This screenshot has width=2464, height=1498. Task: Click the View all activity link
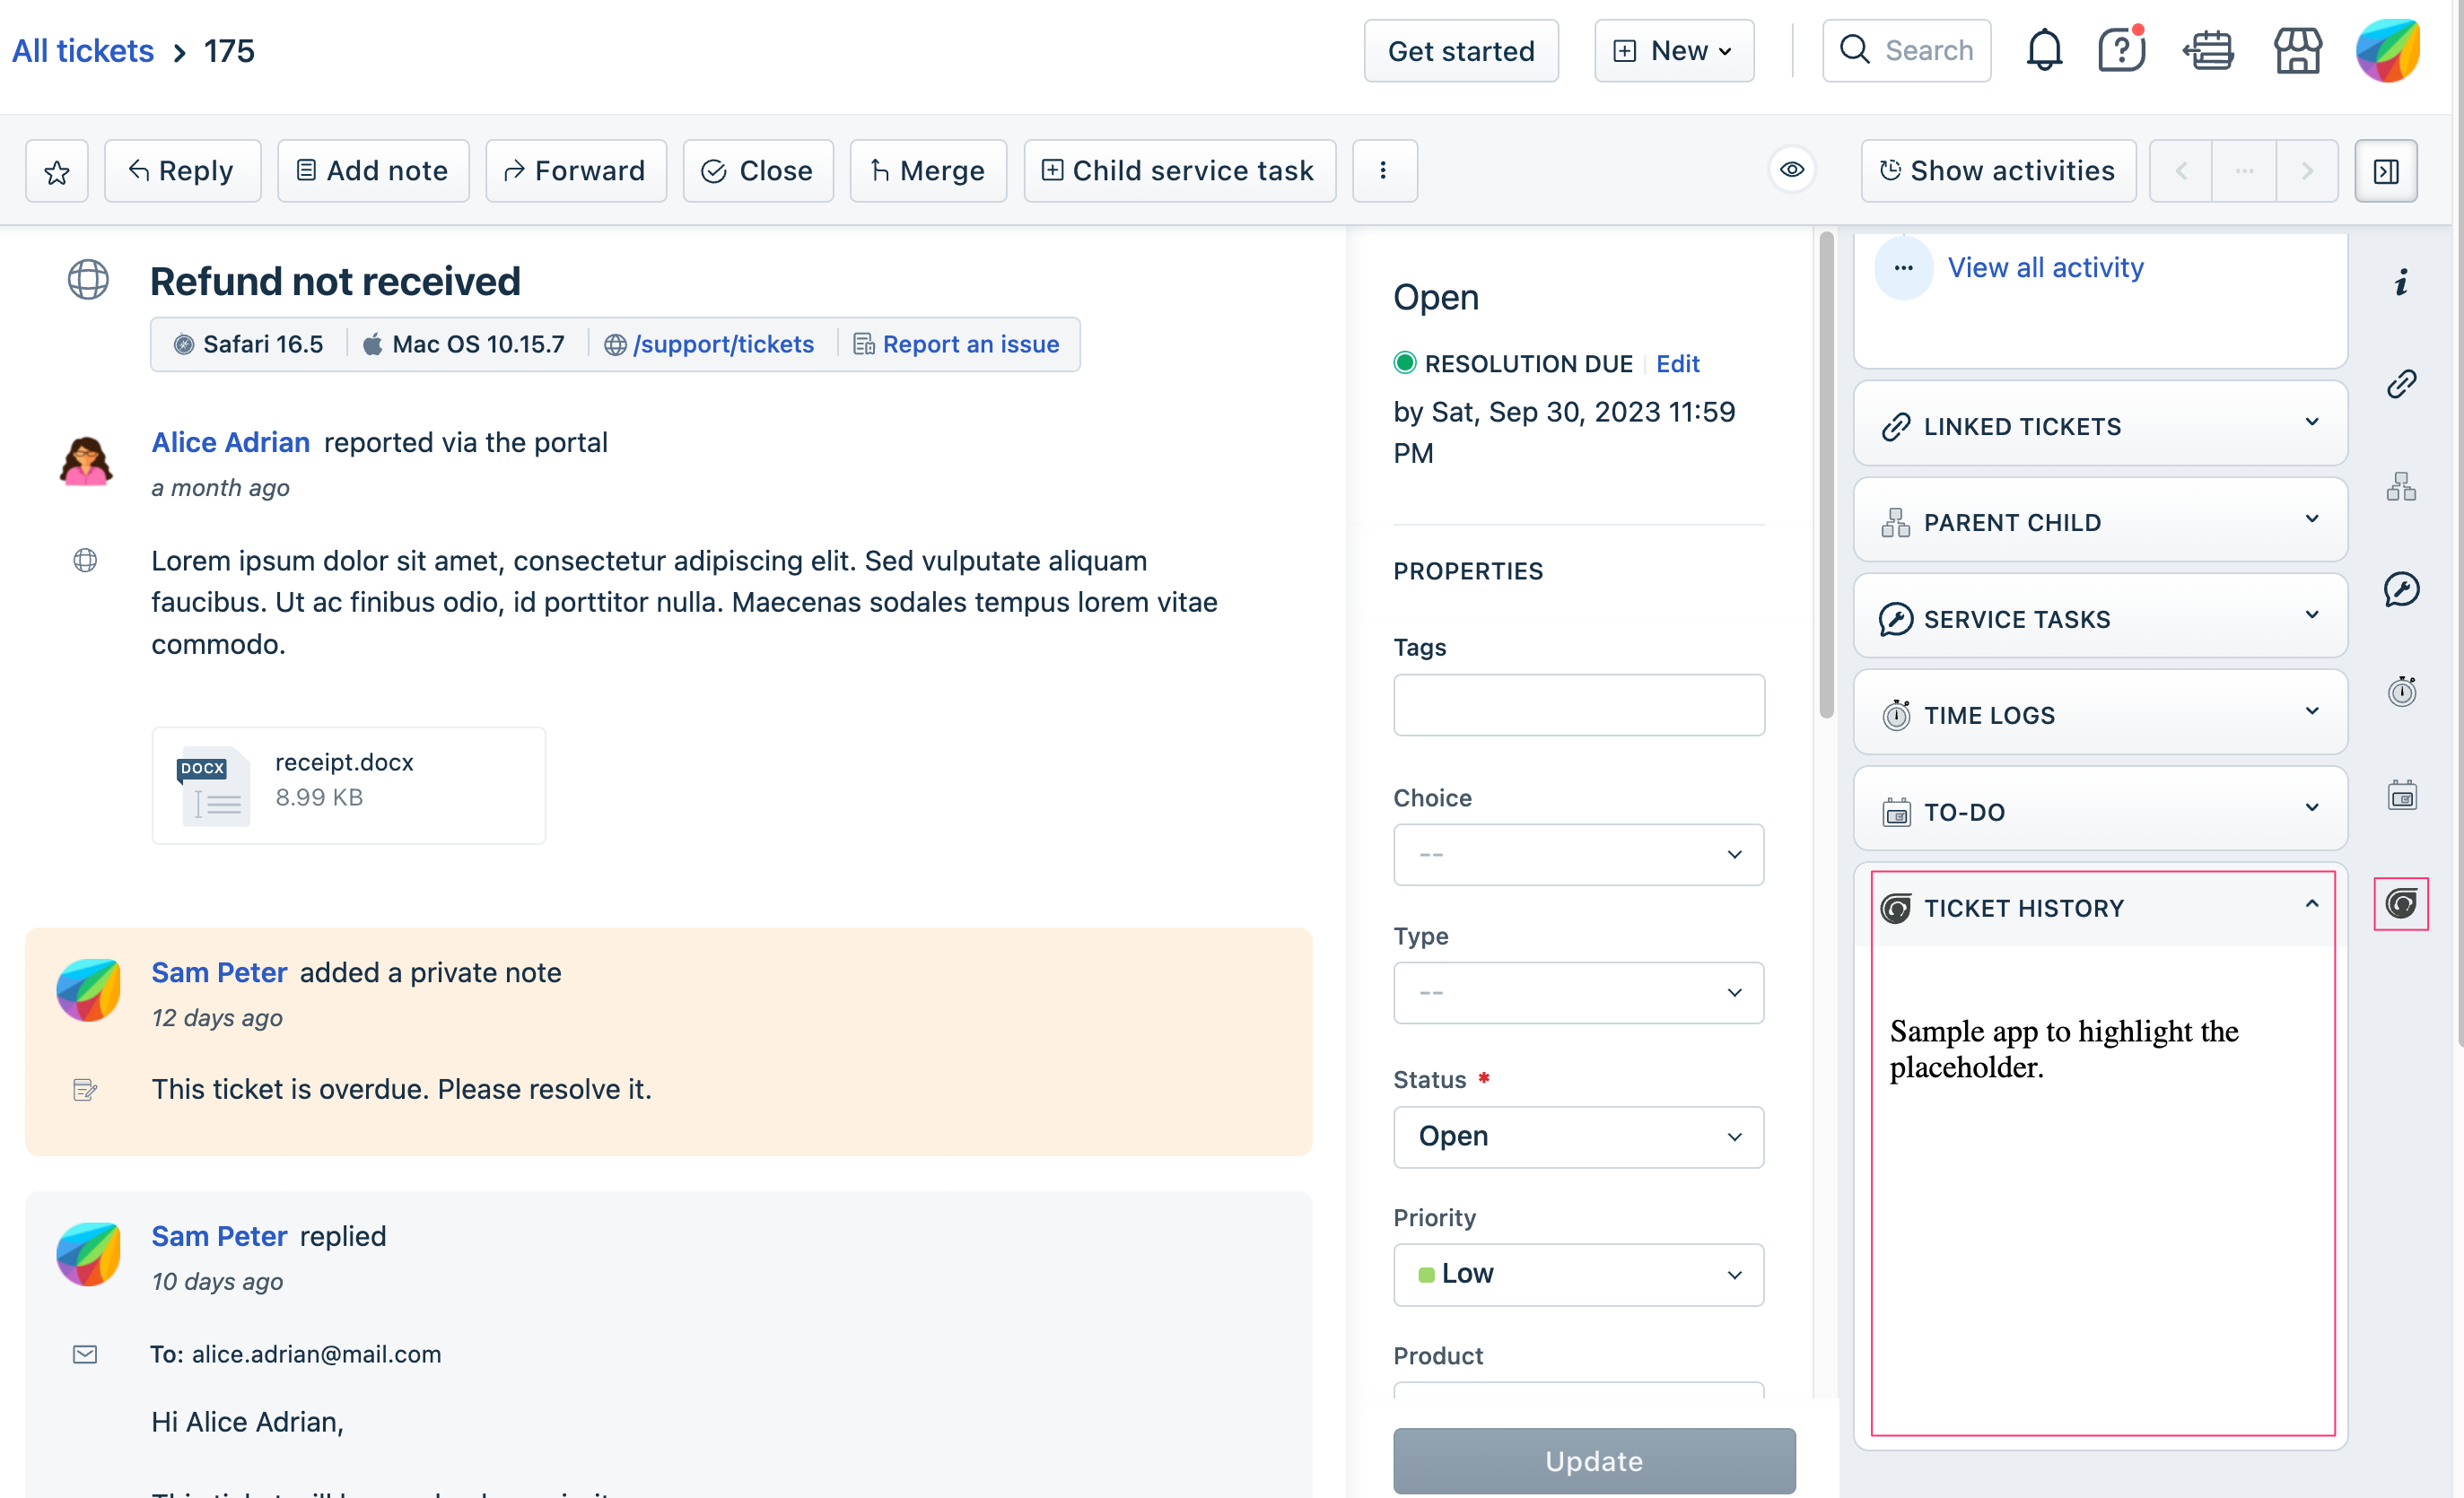click(2045, 266)
